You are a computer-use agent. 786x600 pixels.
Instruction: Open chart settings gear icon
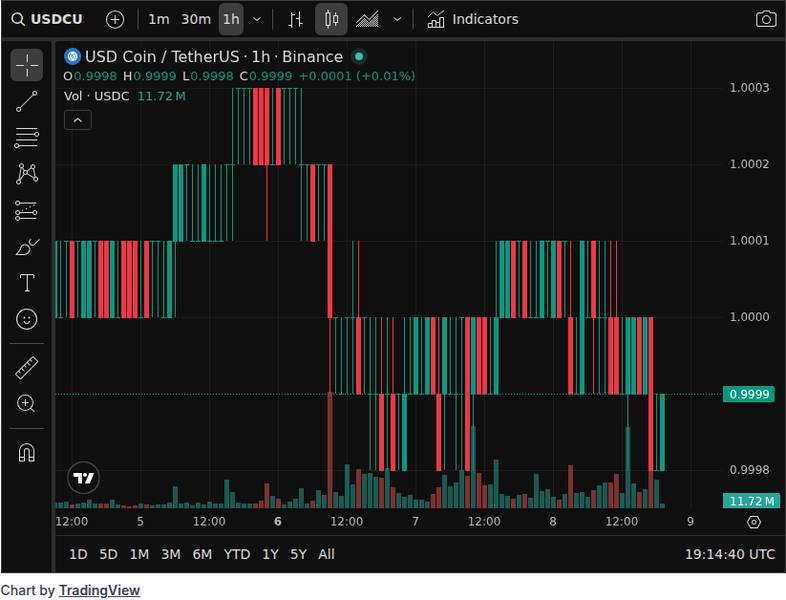[x=753, y=522]
